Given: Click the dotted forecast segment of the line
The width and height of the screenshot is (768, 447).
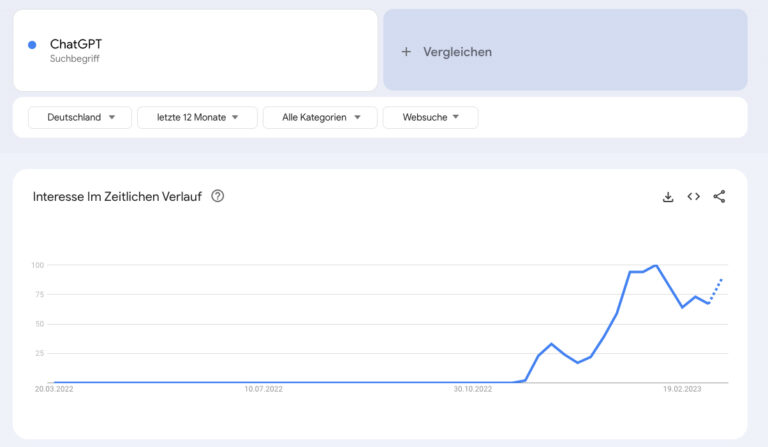Looking at the screenshot, I should (x=715, y=291).
